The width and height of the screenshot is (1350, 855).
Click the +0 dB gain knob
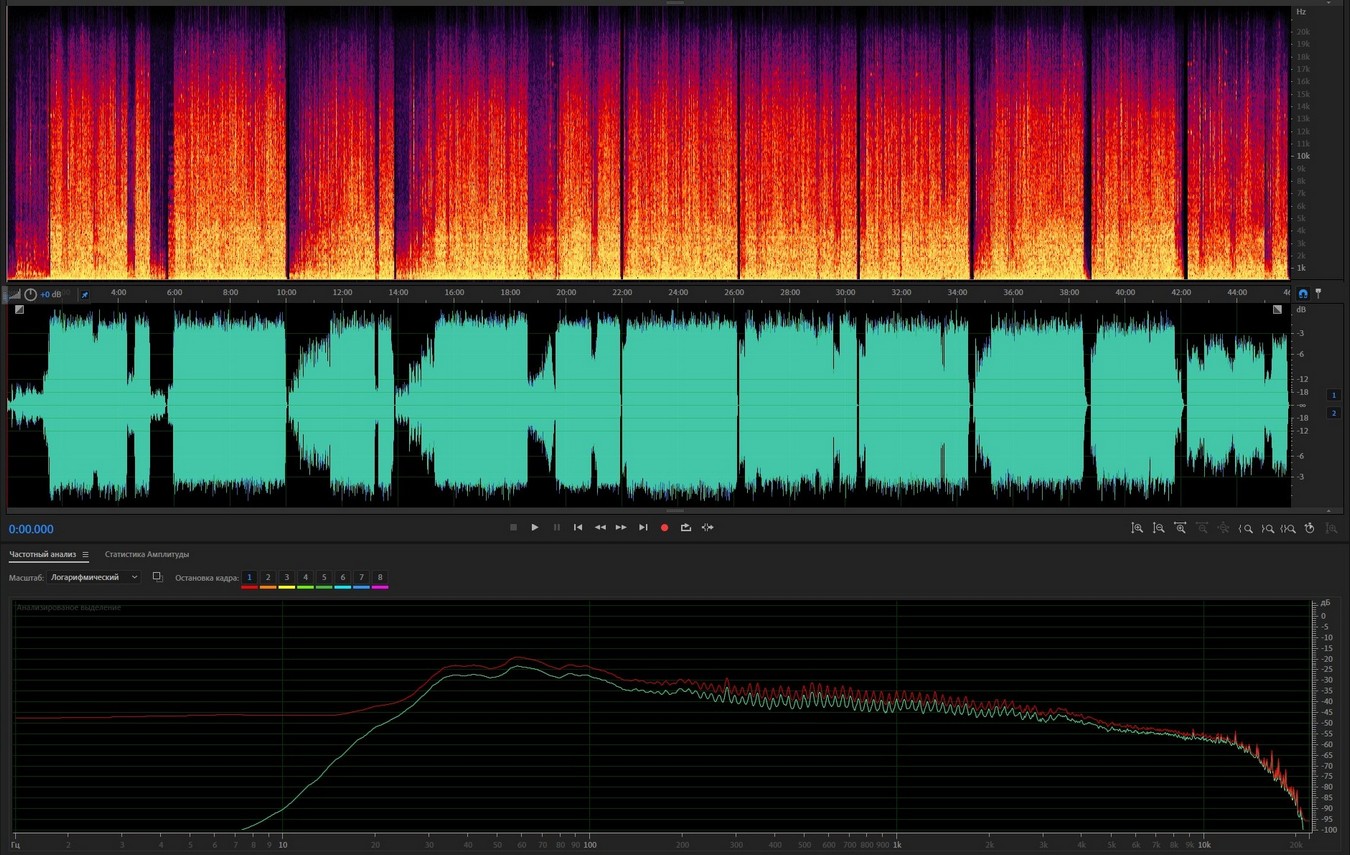pos(31,295)
